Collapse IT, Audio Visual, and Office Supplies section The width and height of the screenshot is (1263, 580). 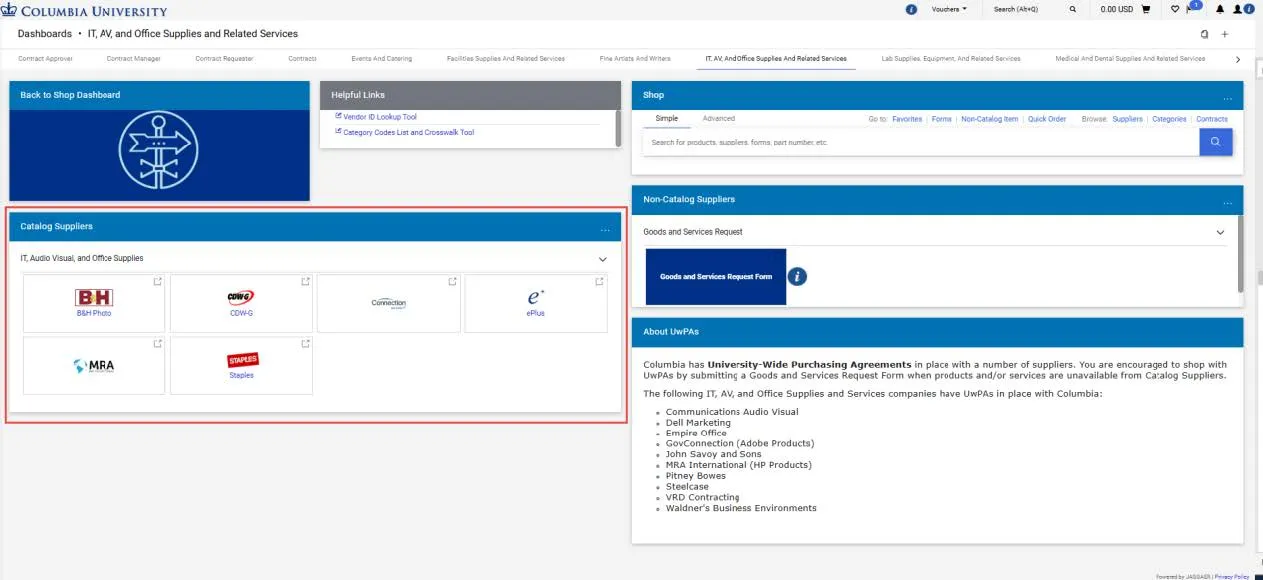click(x=602, y=259)
